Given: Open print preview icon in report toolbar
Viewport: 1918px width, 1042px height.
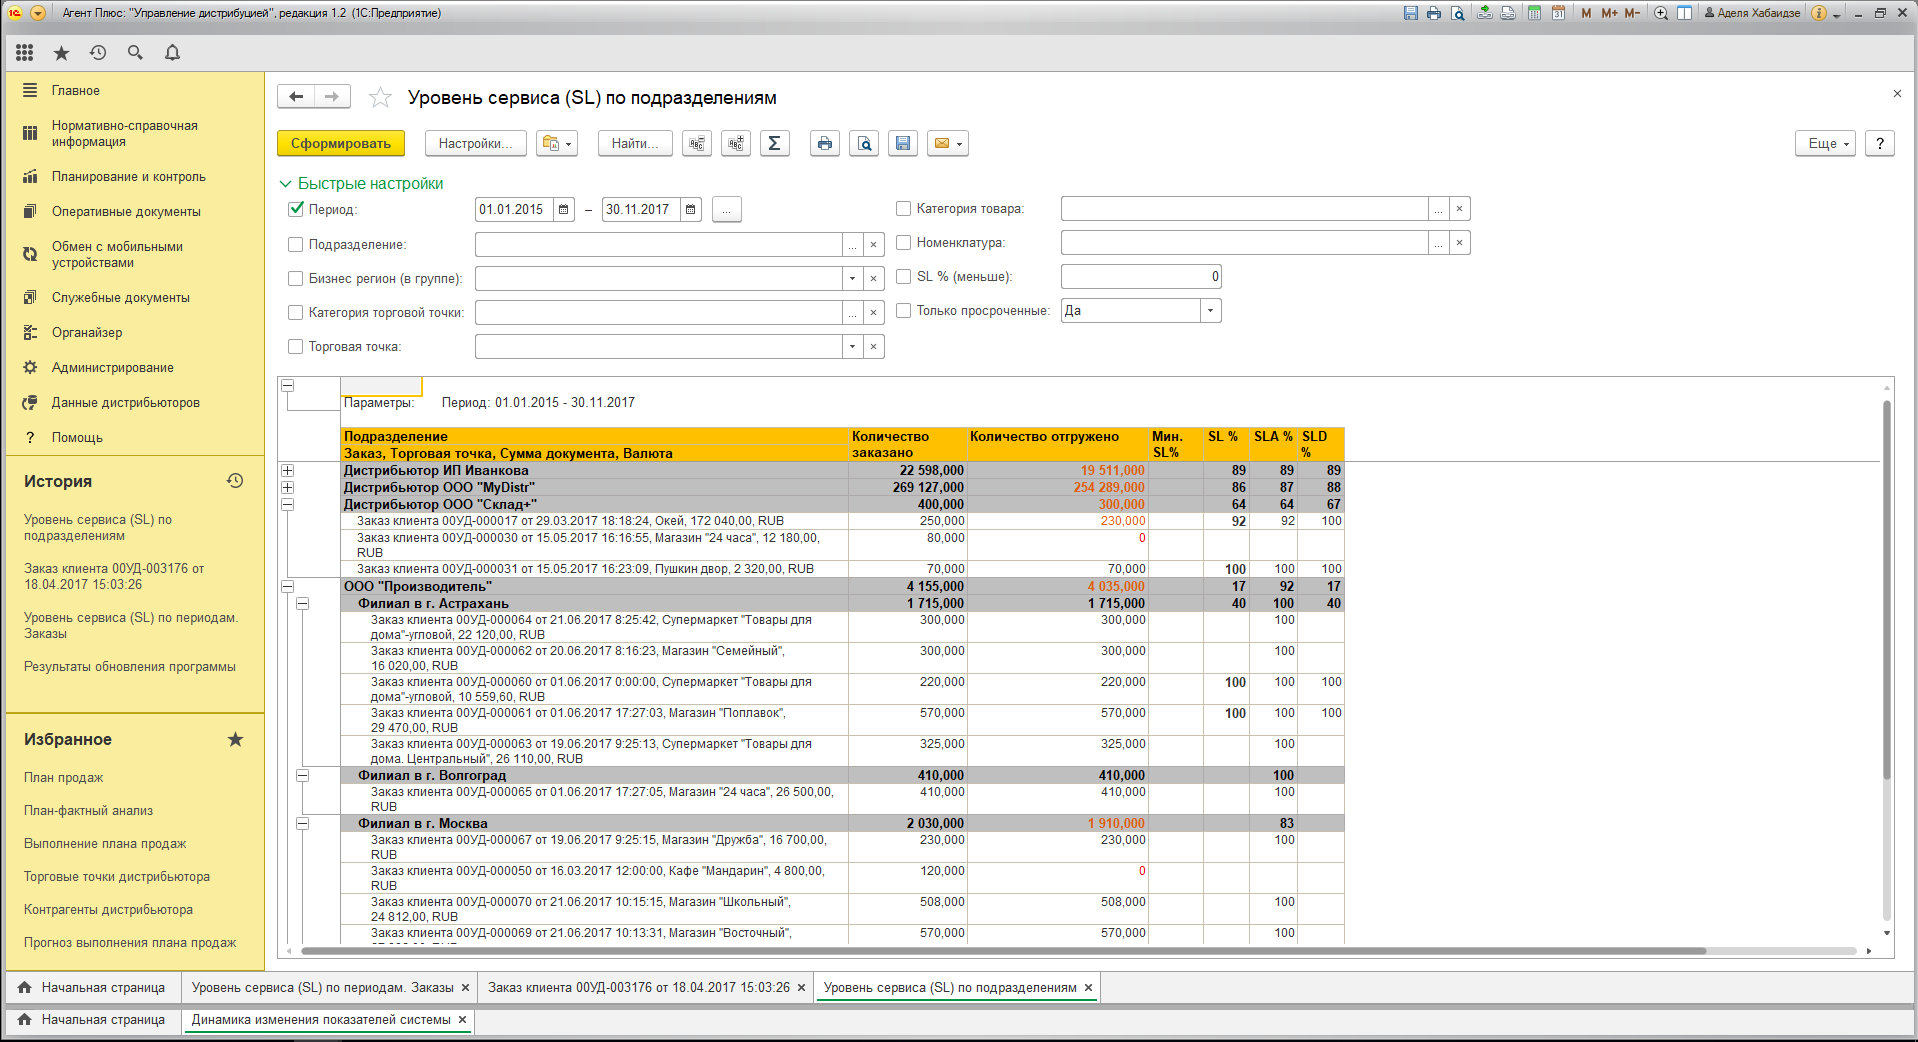Looking at the screenshot, I should (x=864, y=144).
